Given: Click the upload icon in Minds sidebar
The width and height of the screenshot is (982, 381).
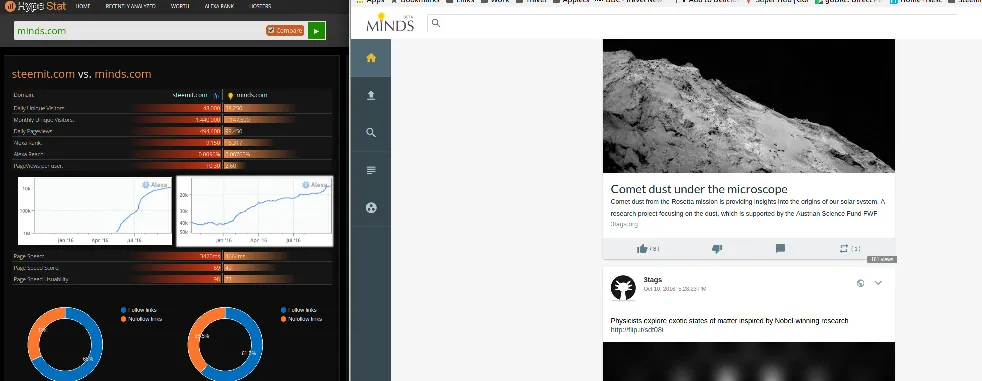Looking at the screenshot, I should pyautogui.click(x=371, y=95).
